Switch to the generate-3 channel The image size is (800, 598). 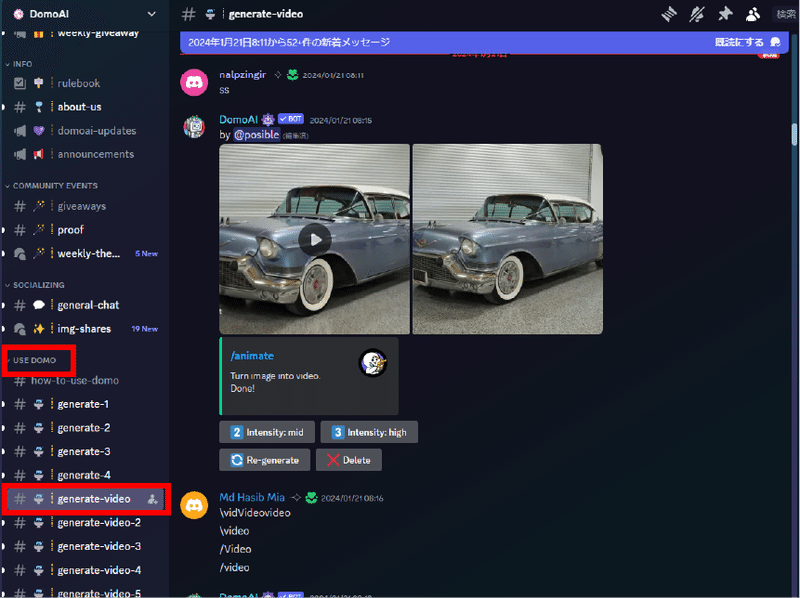click(84, 452)
